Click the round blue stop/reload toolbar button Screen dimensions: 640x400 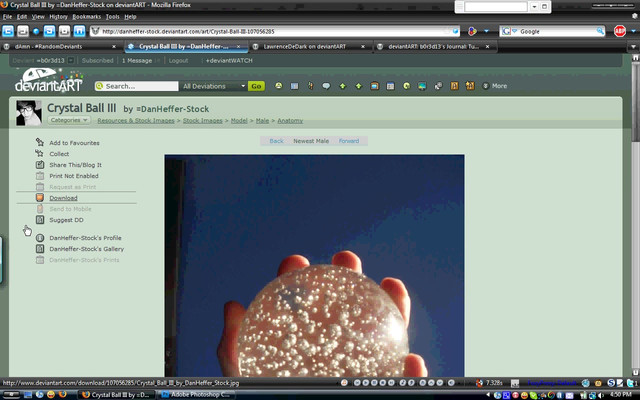click(36, 31)
